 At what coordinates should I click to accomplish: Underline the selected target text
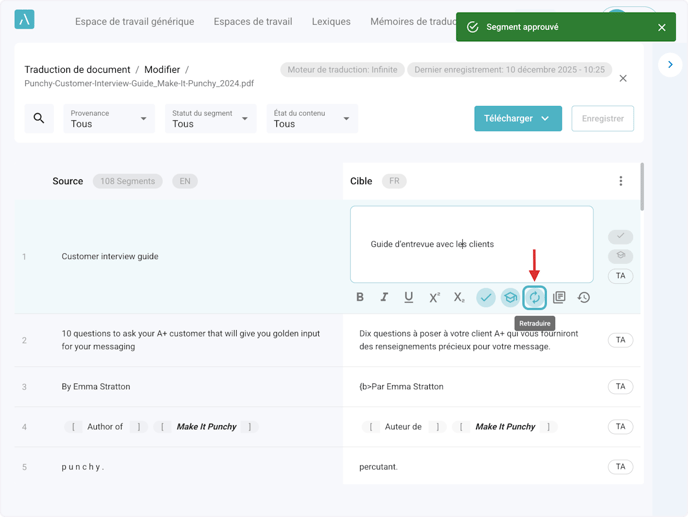(409, 297)
